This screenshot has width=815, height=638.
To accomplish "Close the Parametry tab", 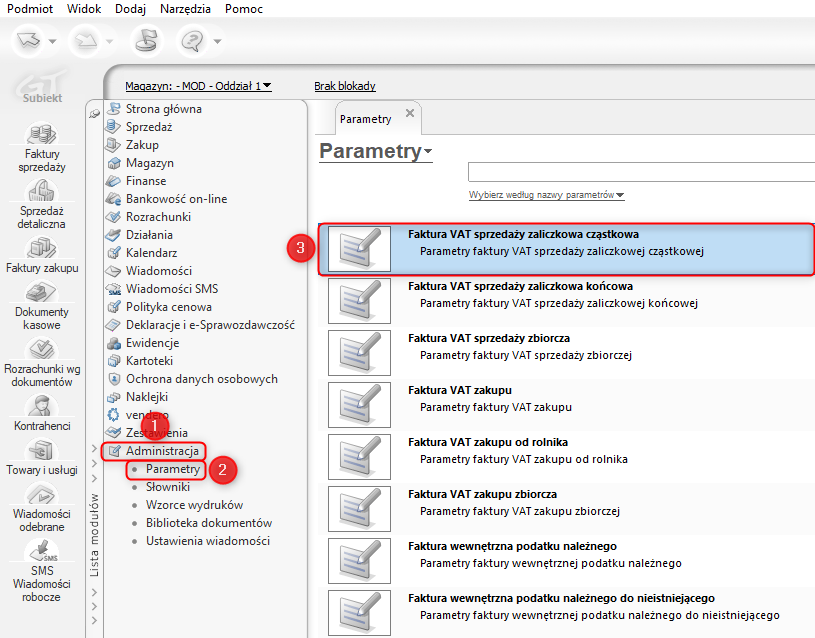I will (x=410, y=113).
